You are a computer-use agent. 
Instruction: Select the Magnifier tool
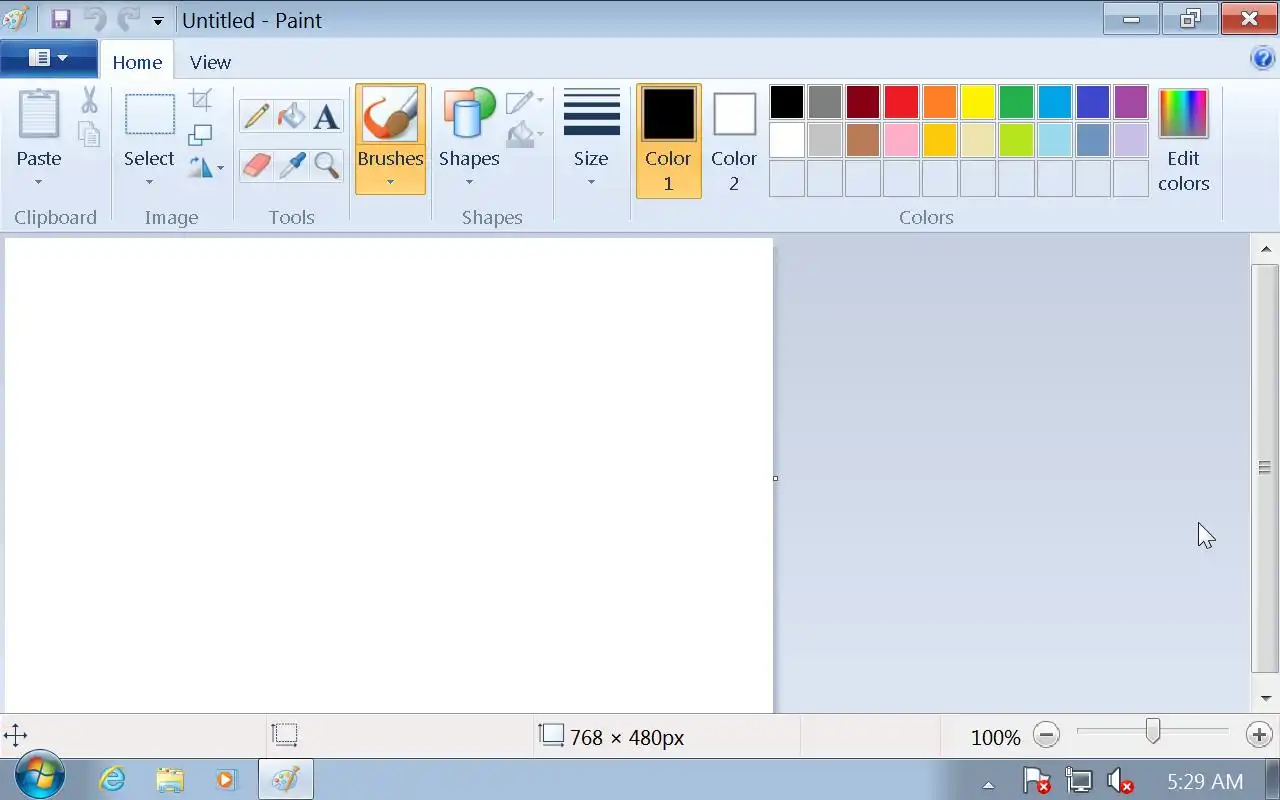(x=326, y=165)
